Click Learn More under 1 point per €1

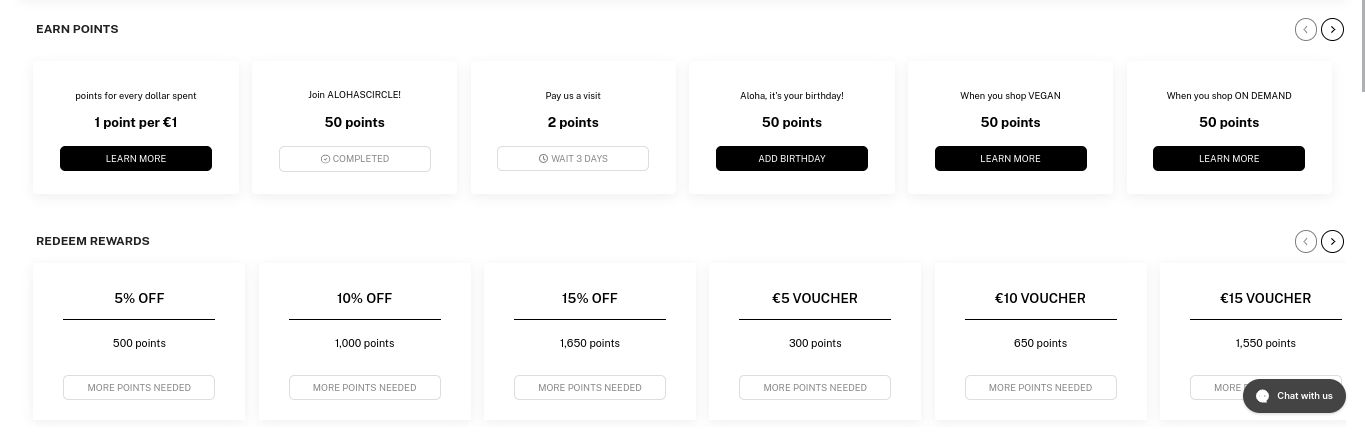click(x=136, y=159)
